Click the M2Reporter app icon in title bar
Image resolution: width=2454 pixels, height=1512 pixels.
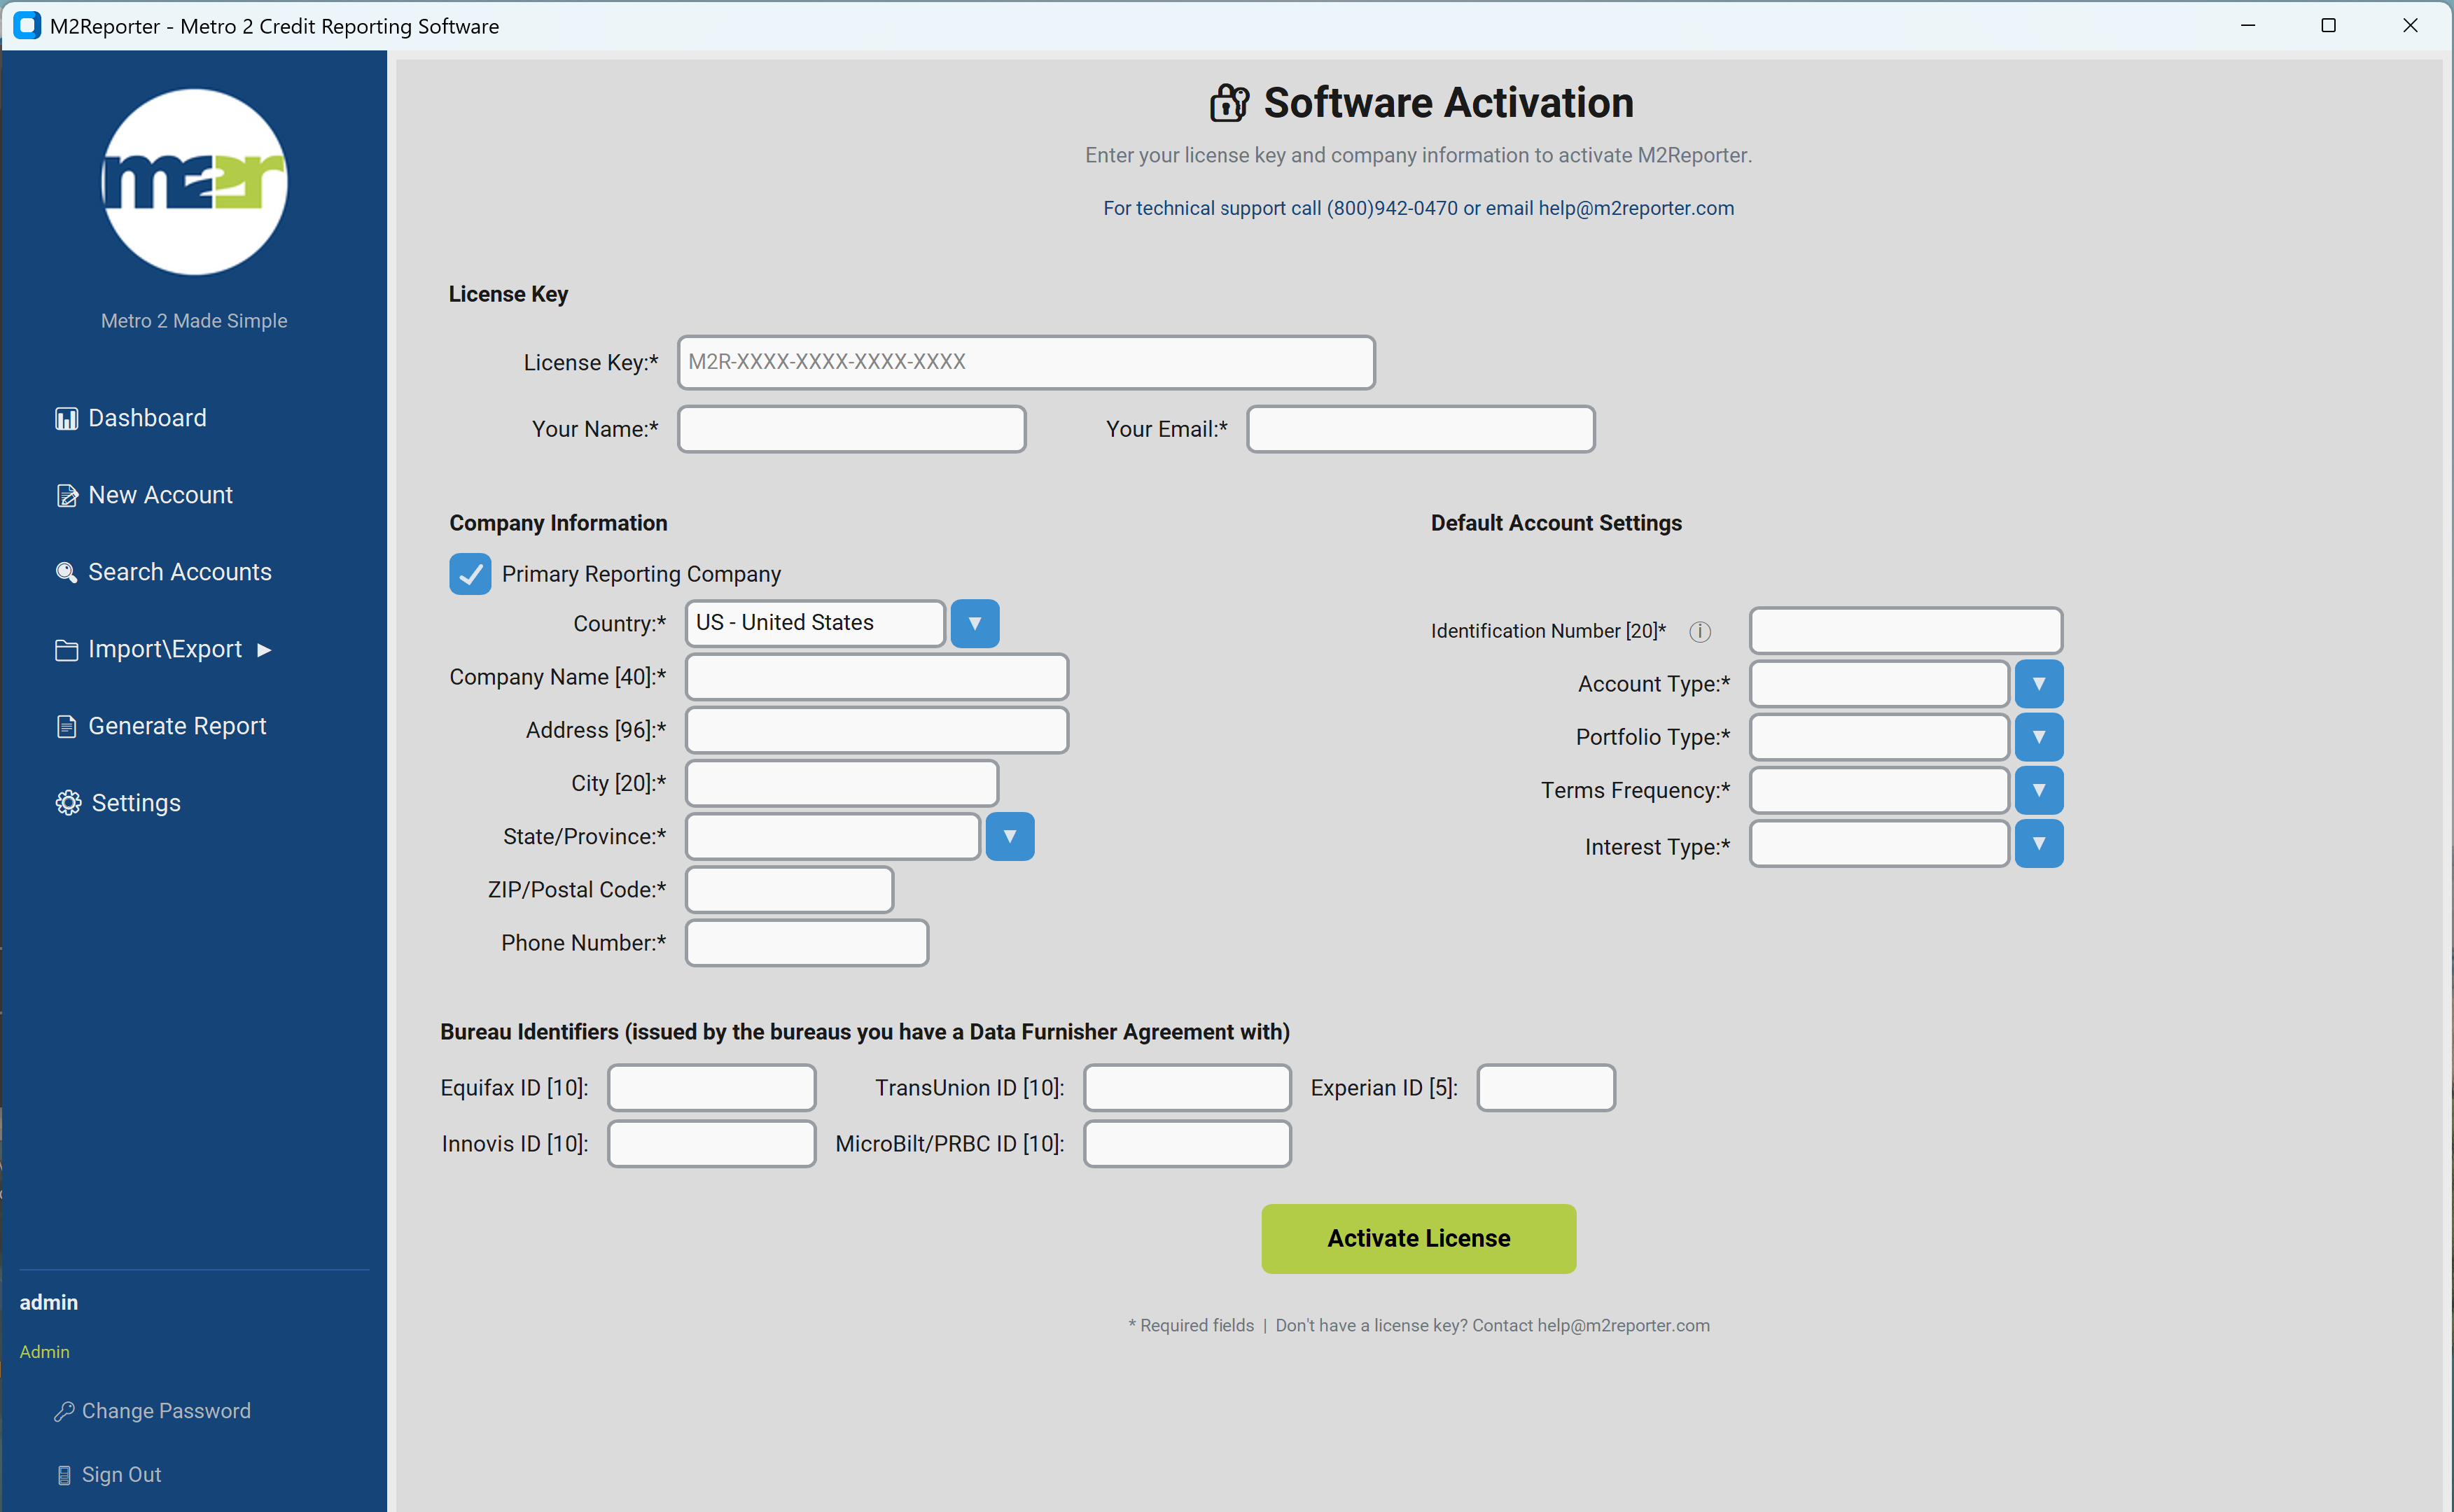[x=27, y=25]
